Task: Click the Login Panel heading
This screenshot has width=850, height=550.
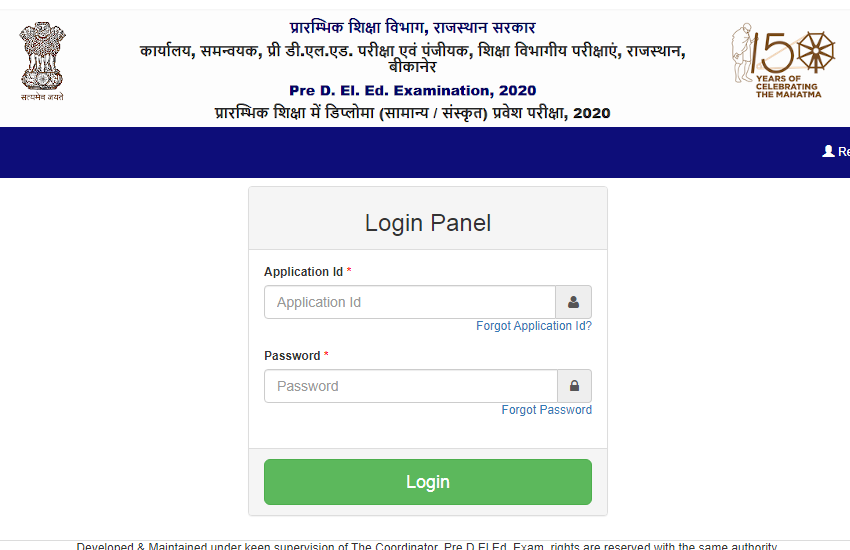Action: click(428, 223)
